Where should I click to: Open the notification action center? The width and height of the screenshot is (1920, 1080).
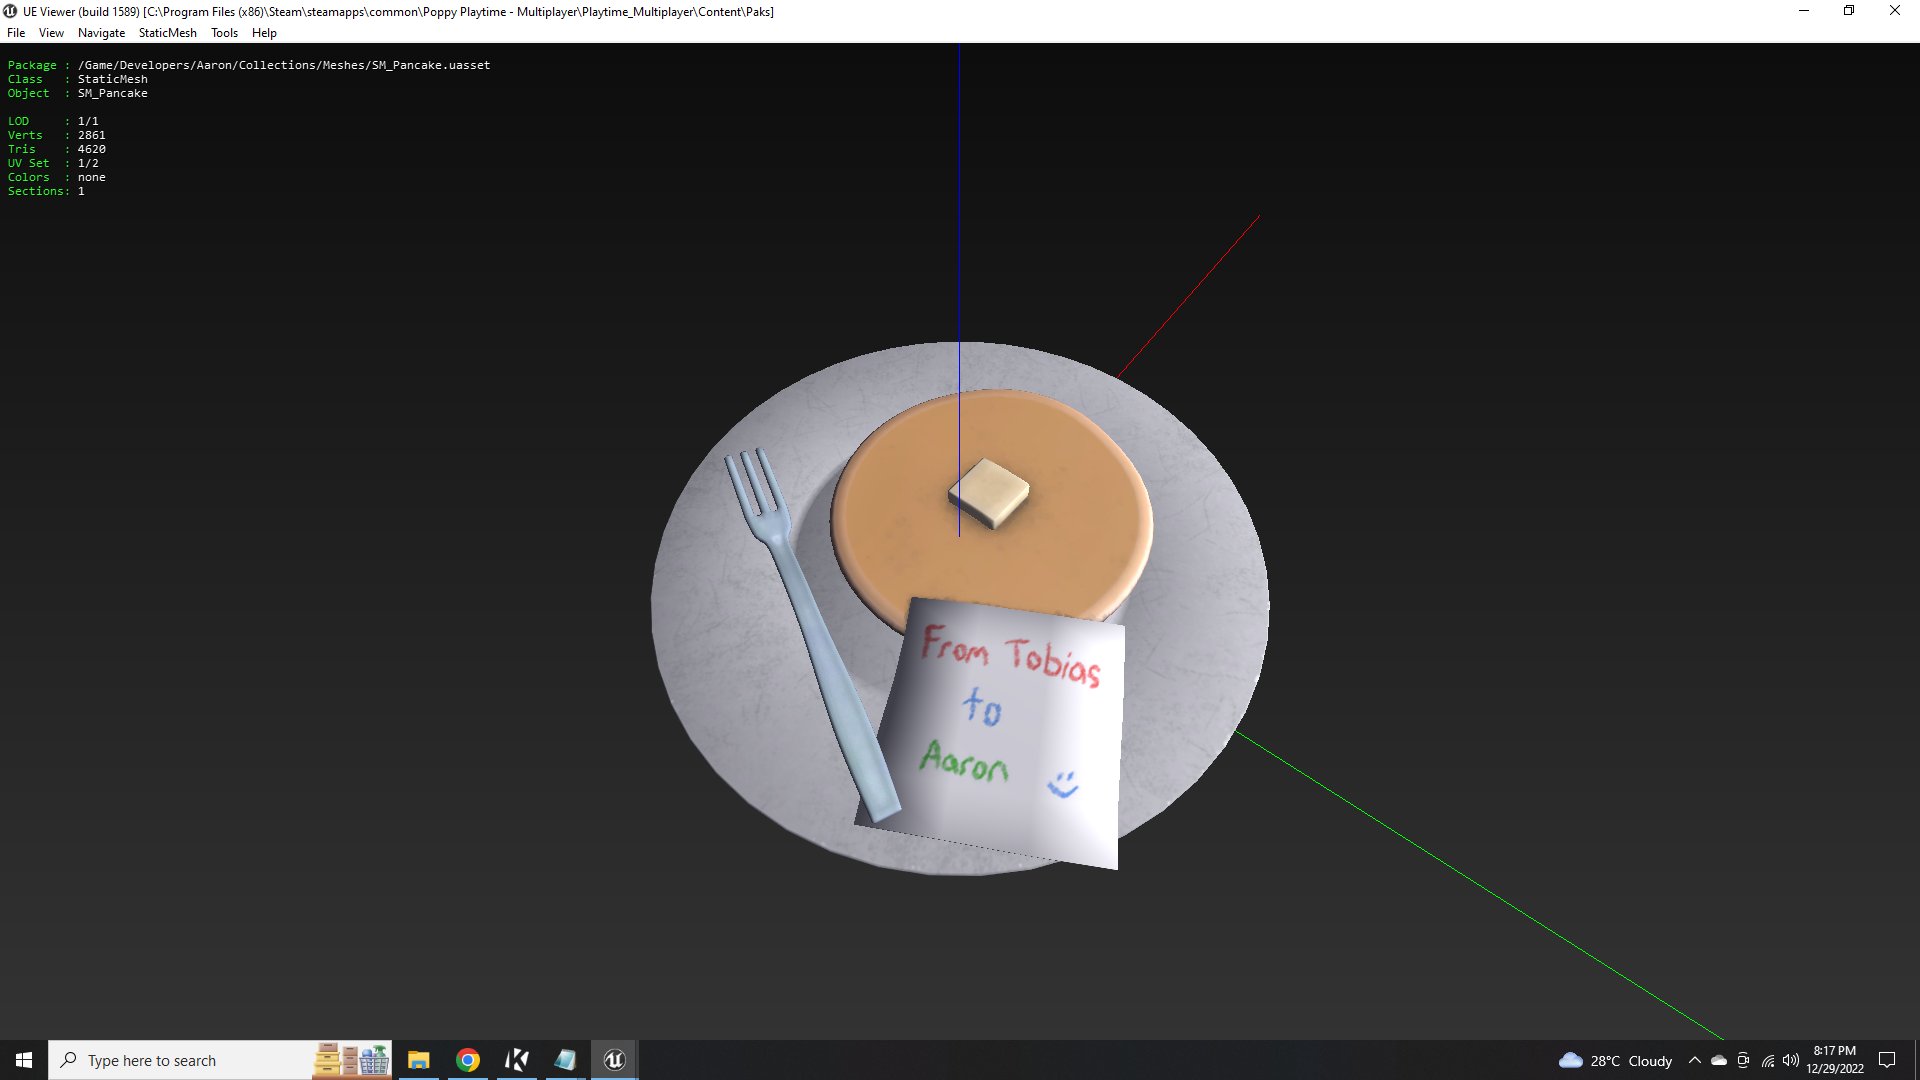(1887, 1060)
